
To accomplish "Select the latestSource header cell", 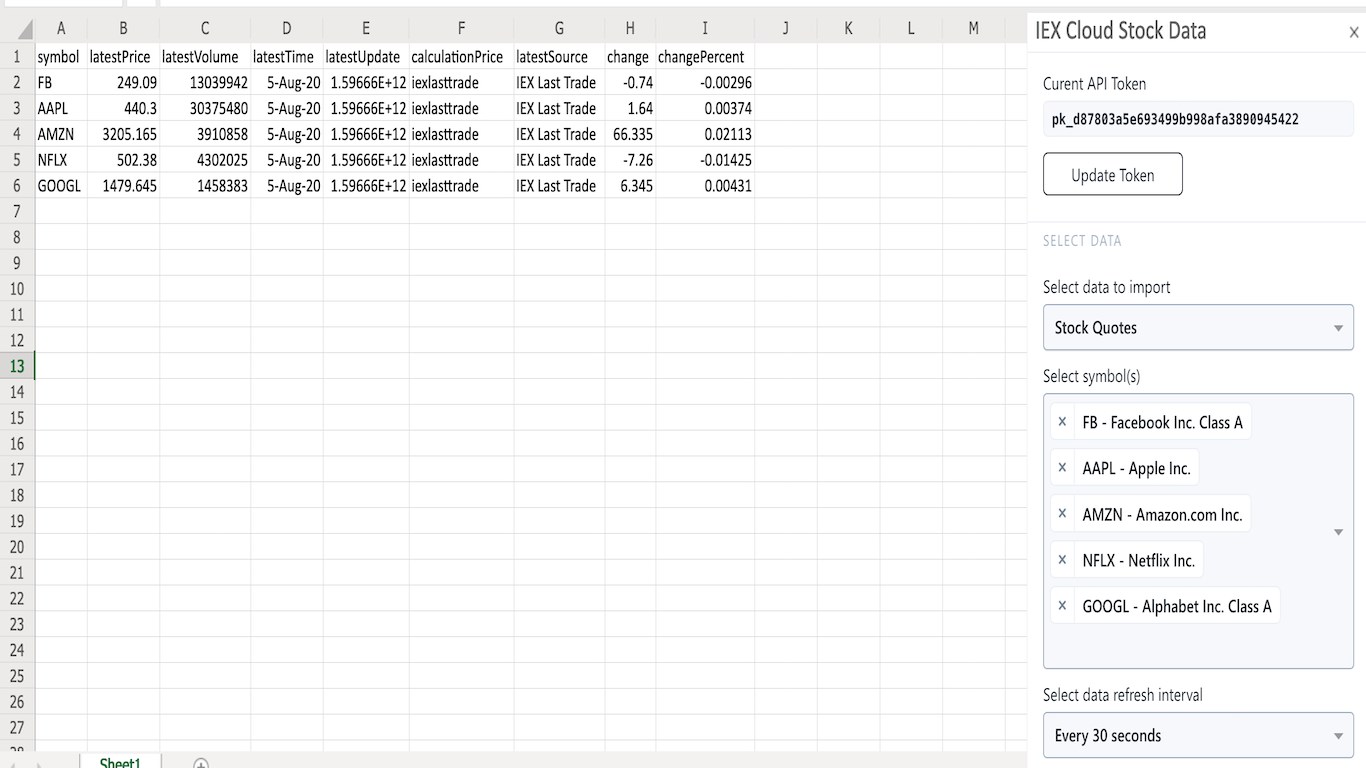I will click(559, 57).
